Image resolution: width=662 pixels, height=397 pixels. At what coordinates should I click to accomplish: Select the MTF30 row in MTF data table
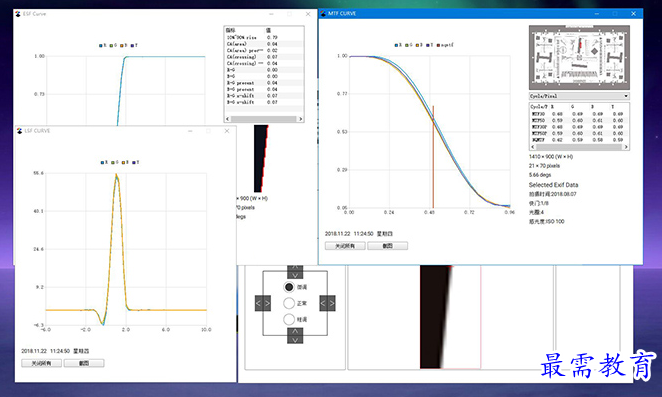pos(579,114)
